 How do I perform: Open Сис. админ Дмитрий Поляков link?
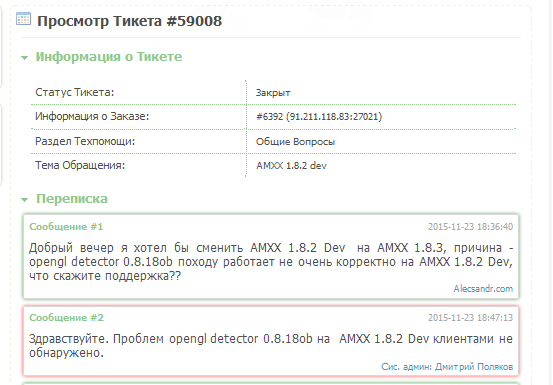point(447,367)
